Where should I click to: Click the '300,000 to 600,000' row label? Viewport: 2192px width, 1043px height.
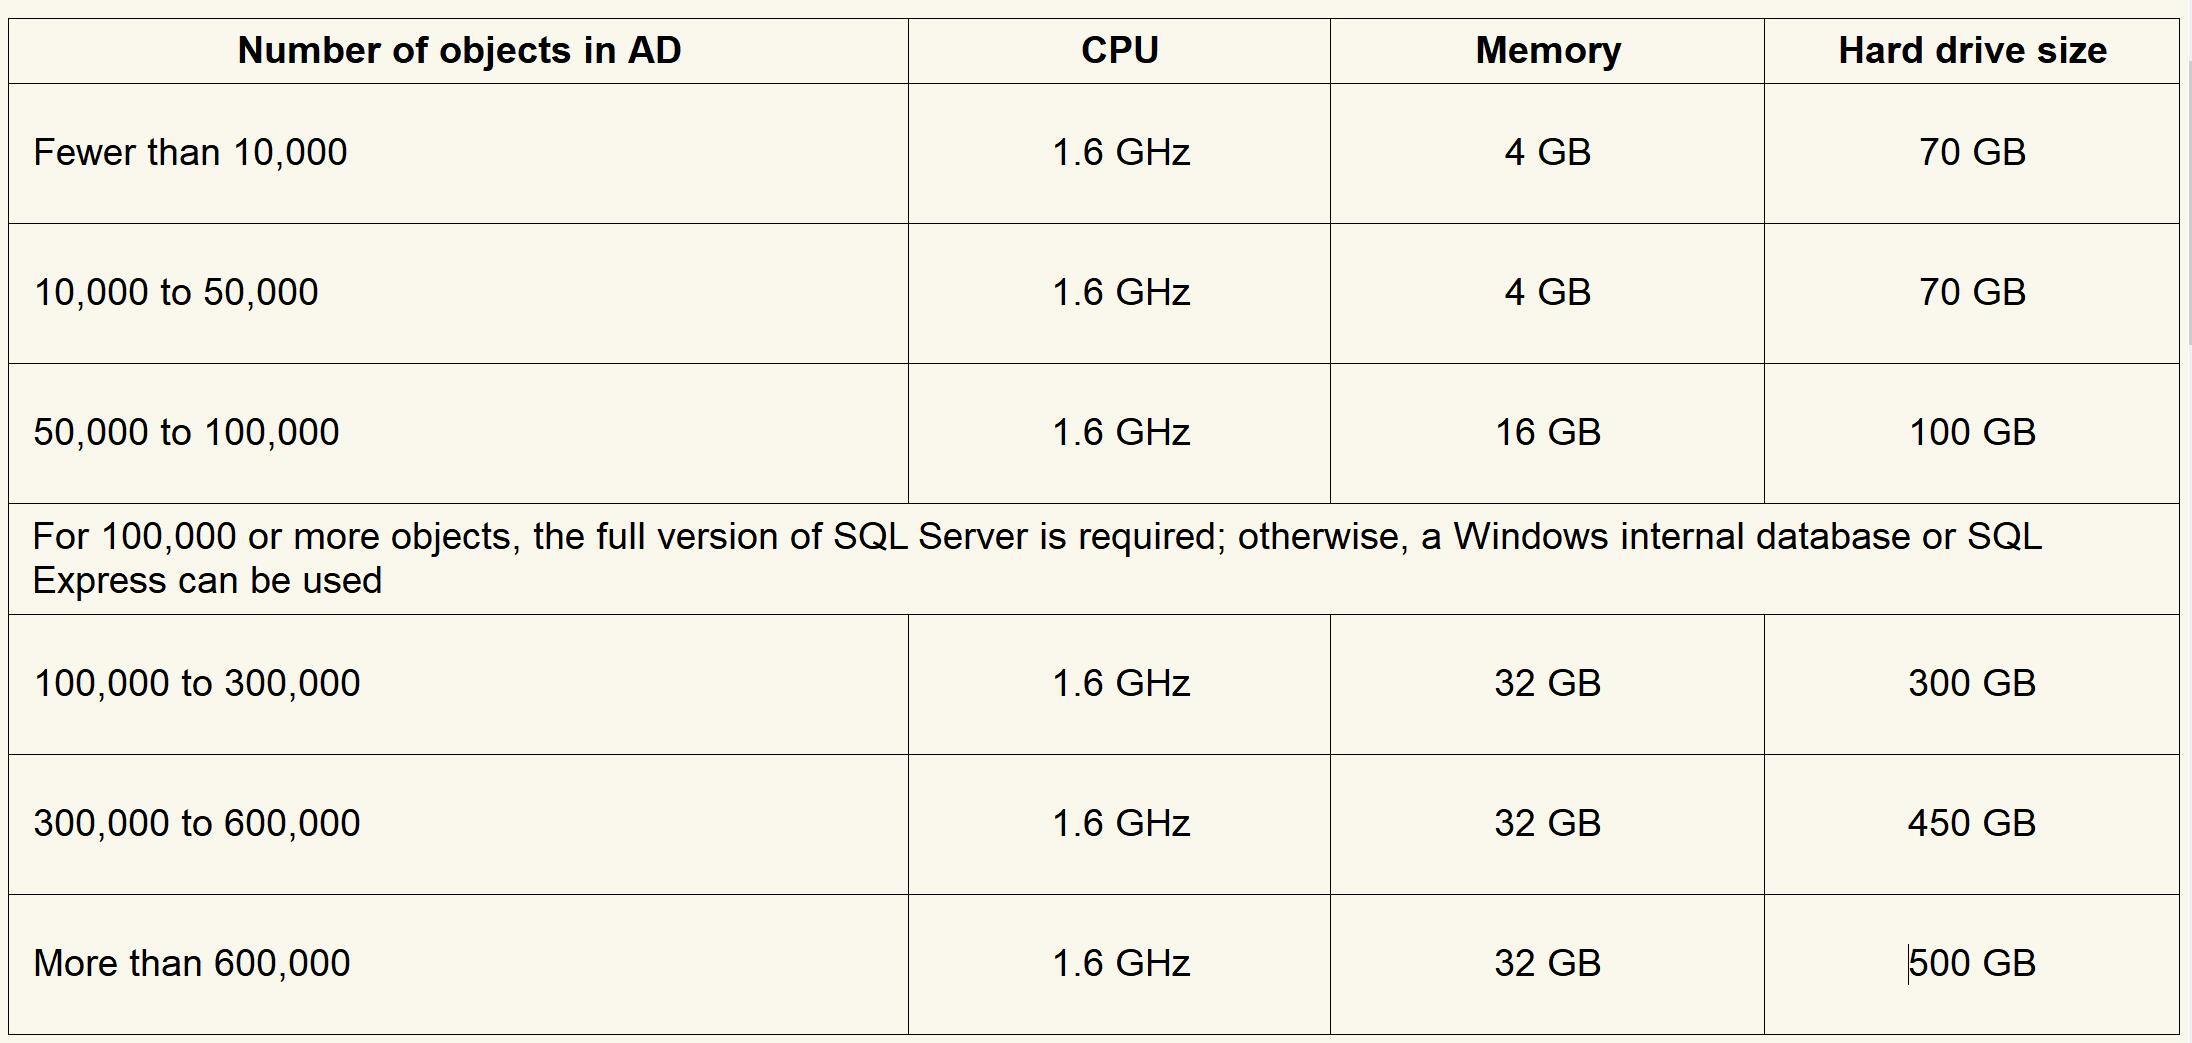197,824
